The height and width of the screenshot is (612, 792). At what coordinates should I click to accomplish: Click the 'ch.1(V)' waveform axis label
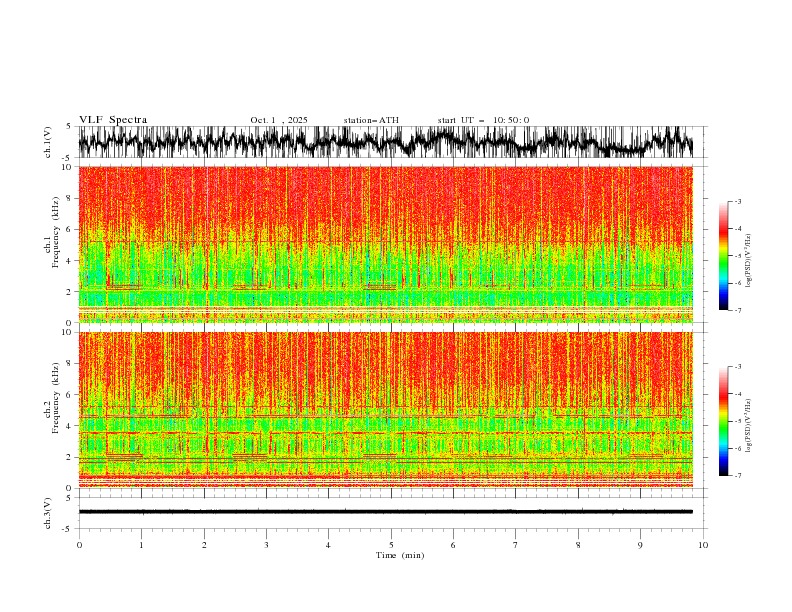pyautogui.click(x=48, y=142)
